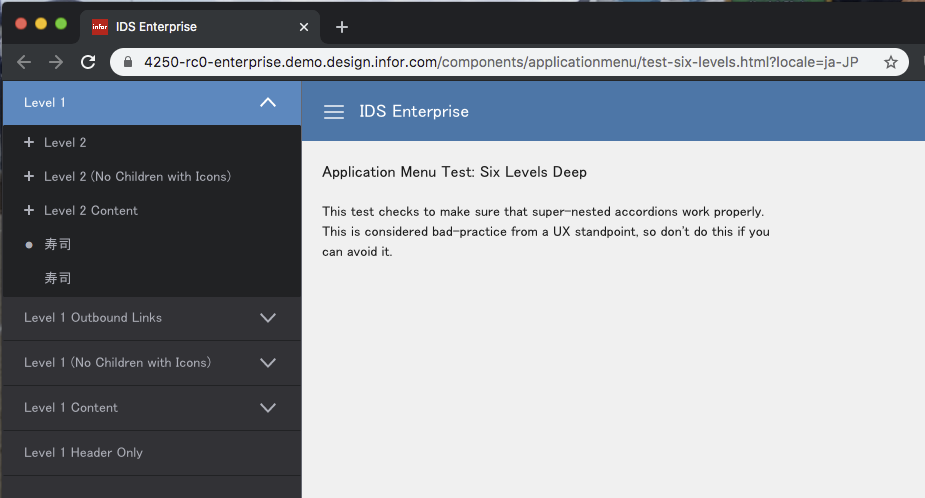Expand the Level 1 Content chevron

tap(268, 408)
